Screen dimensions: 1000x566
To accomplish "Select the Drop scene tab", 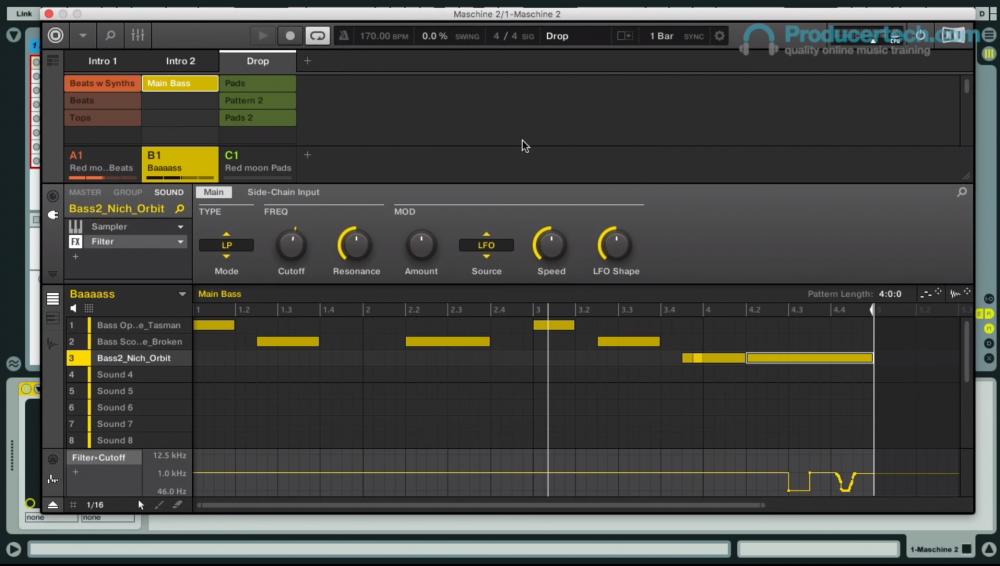I will (258, 61).
